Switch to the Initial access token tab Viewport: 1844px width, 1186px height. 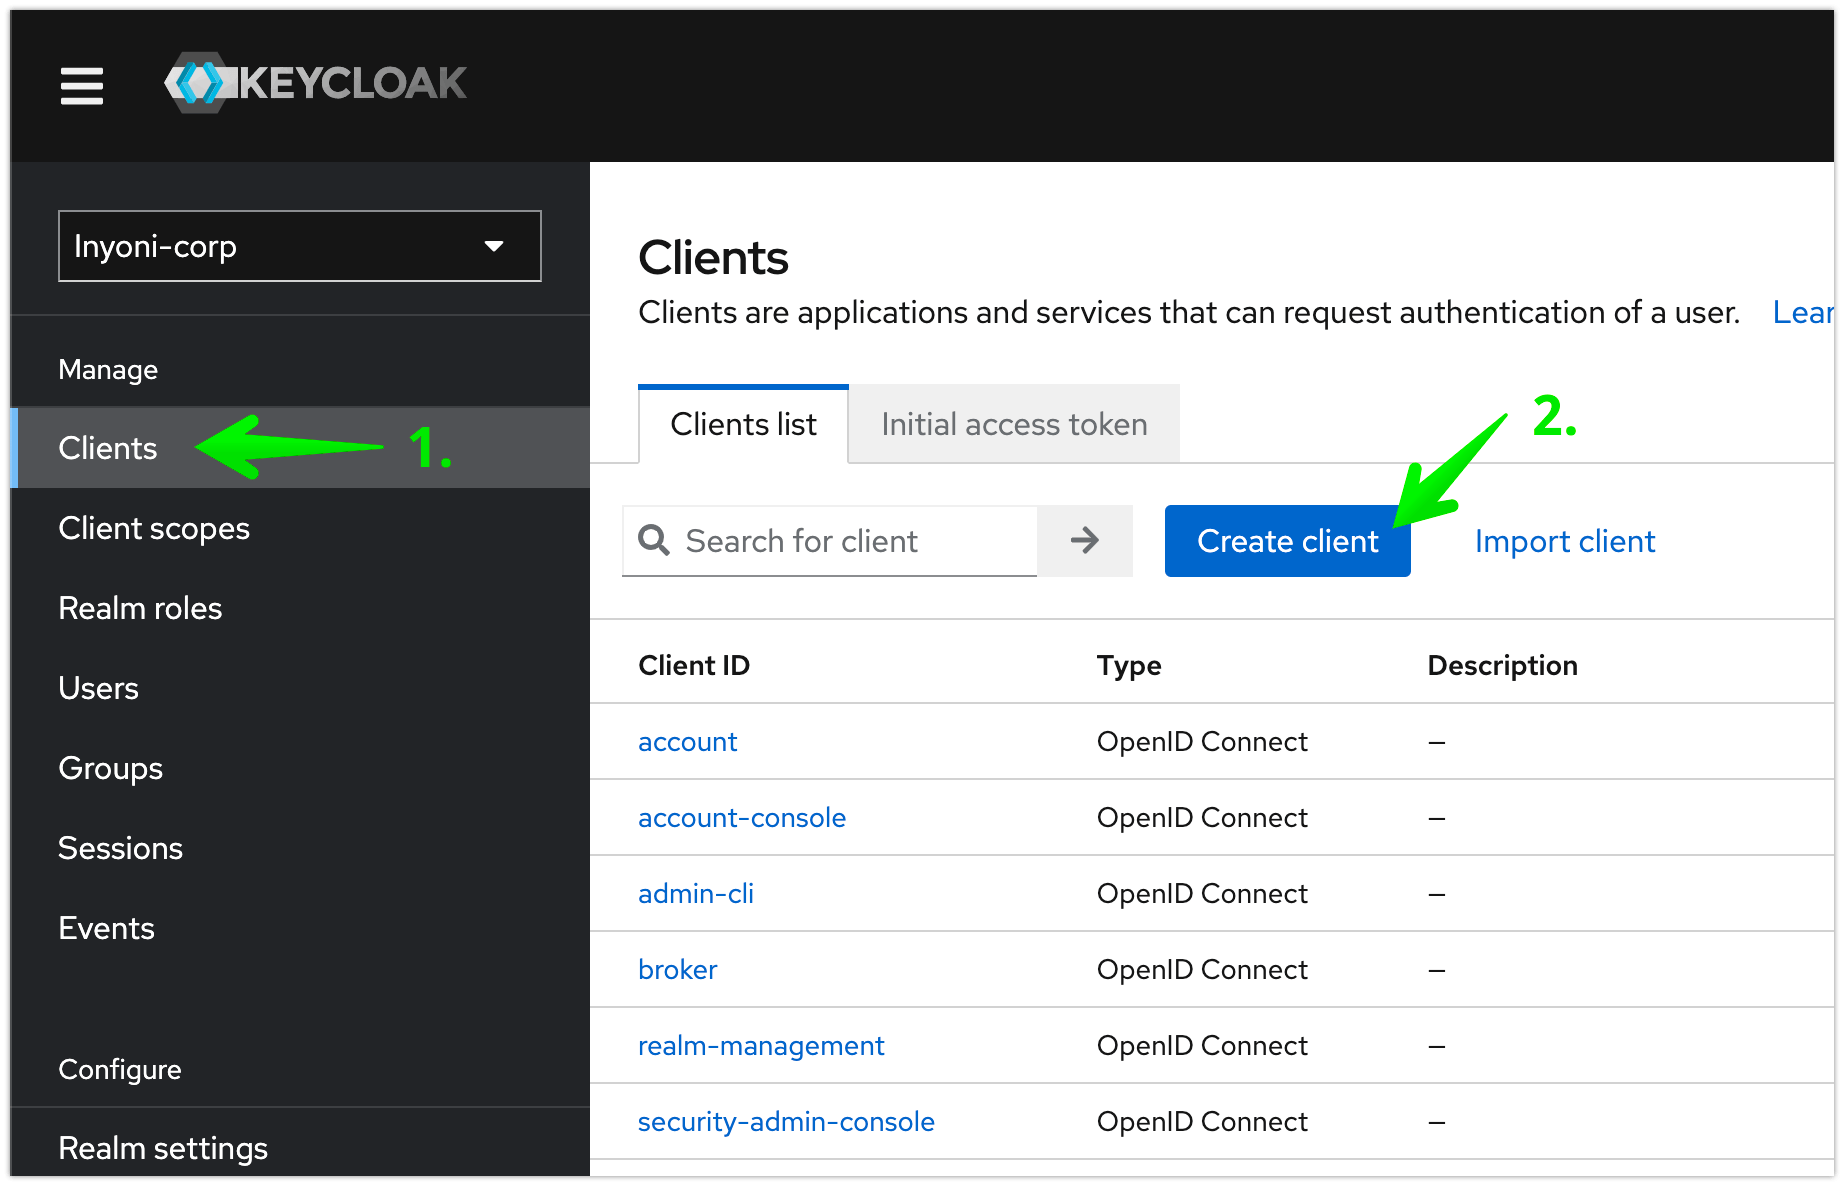pyautogui.click(x=1013, y=424)
